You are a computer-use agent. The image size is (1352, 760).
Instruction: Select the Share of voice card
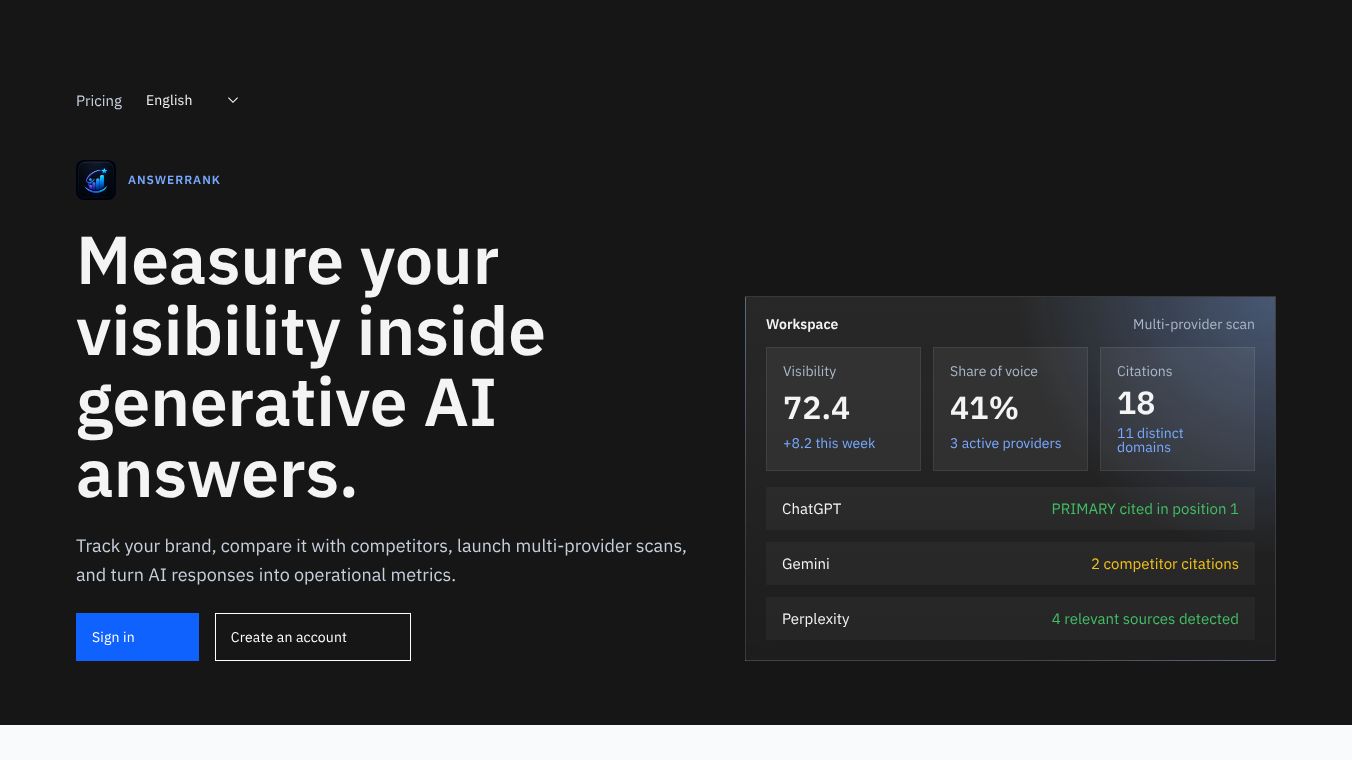1010,409
